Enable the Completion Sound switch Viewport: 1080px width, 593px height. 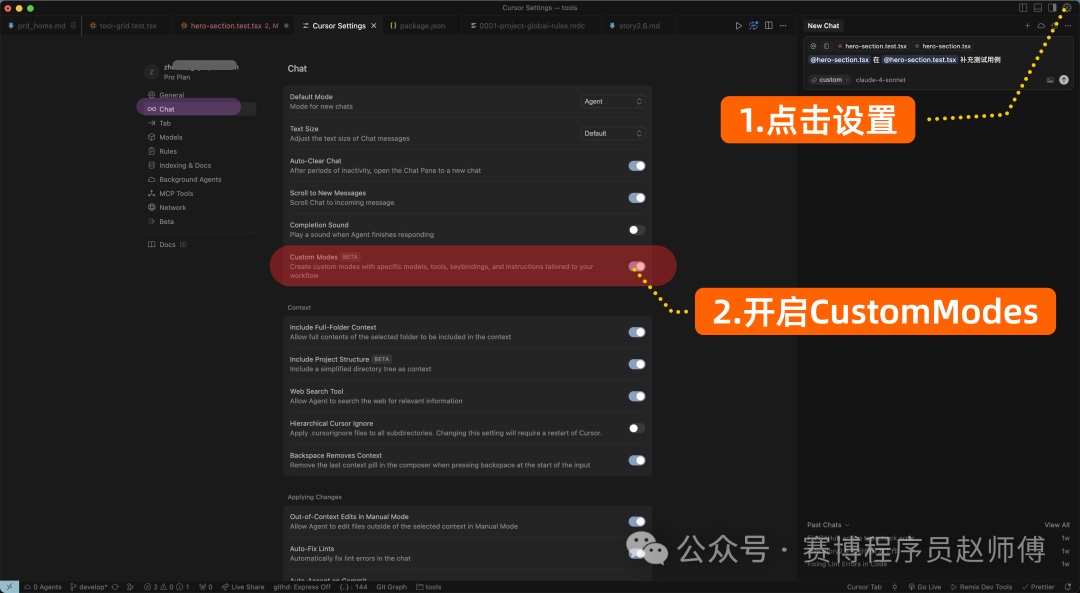pos(636,230)
